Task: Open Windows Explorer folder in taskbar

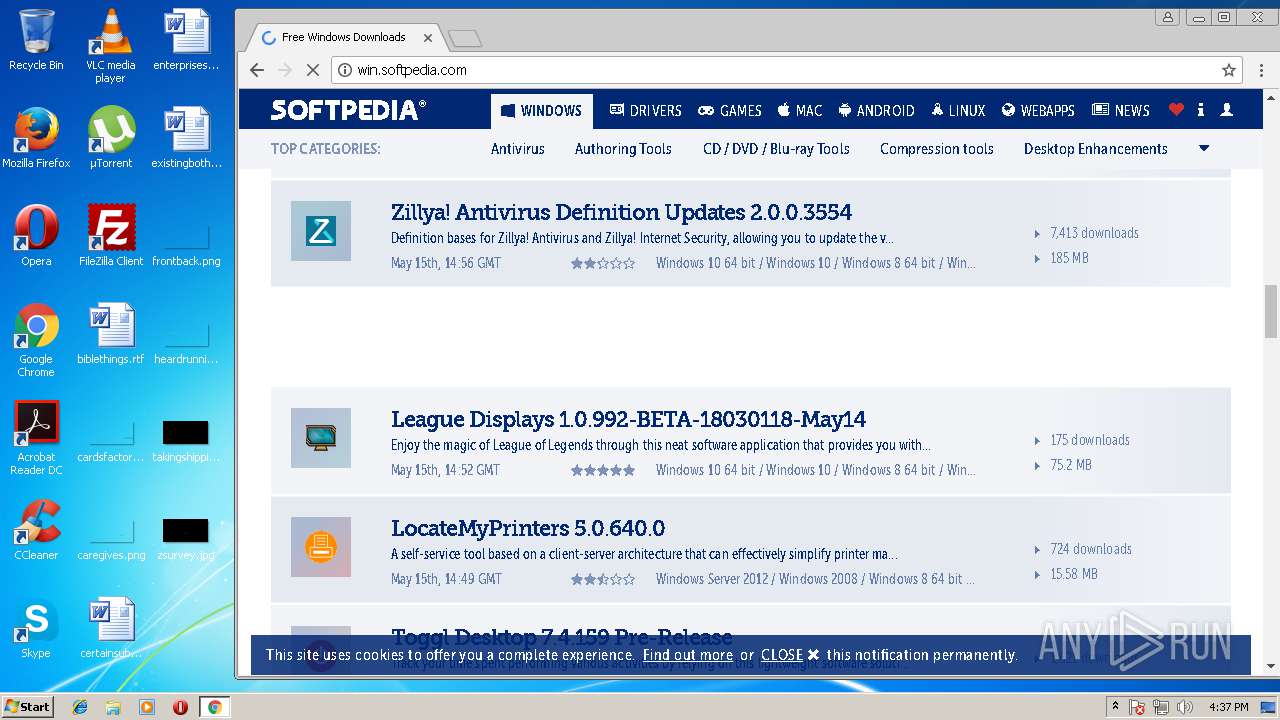Action: click(x=113, y=707)
